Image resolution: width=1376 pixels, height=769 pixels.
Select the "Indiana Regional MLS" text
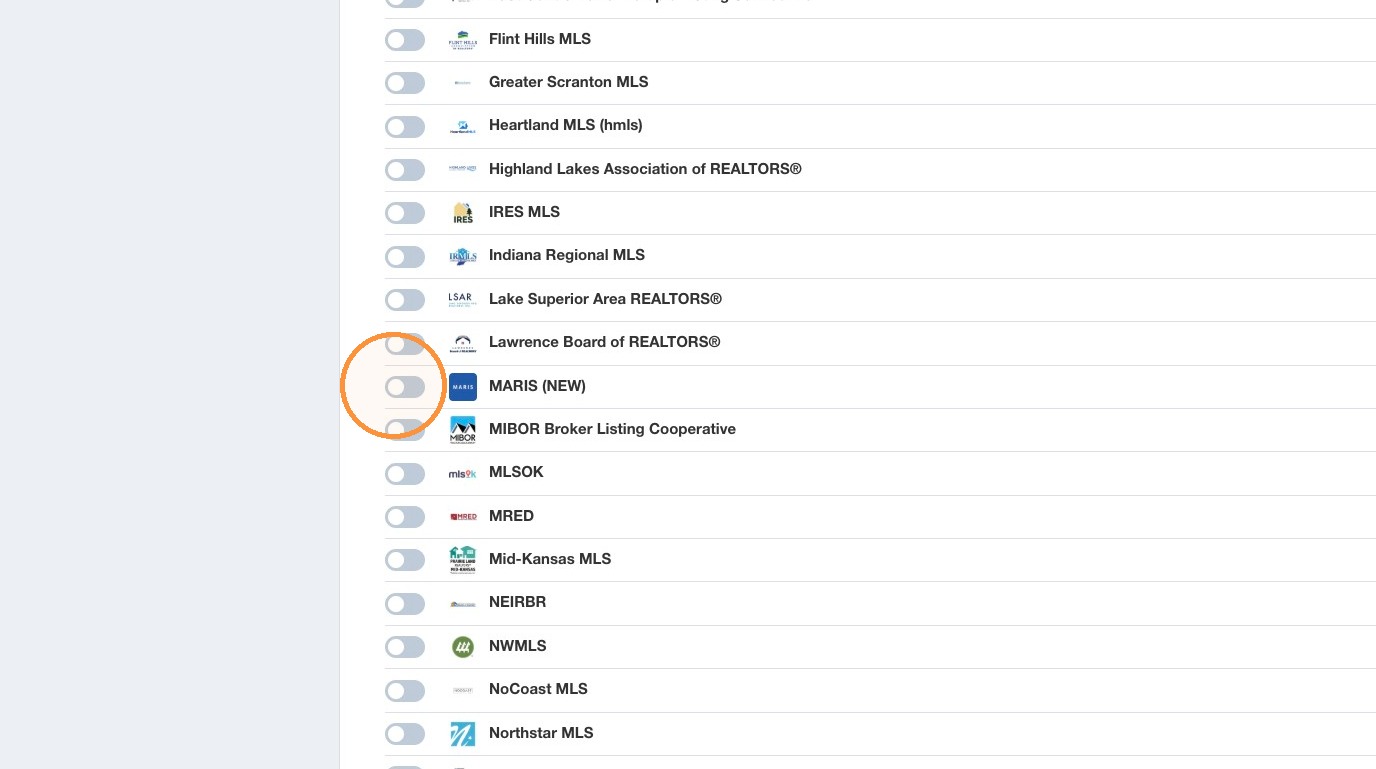coord(567,255)
